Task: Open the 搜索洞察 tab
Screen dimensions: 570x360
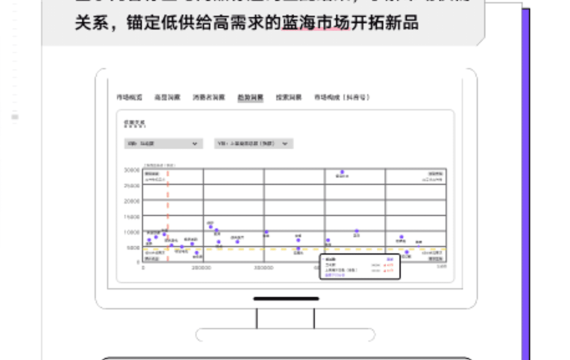Action: coord(289,97)
